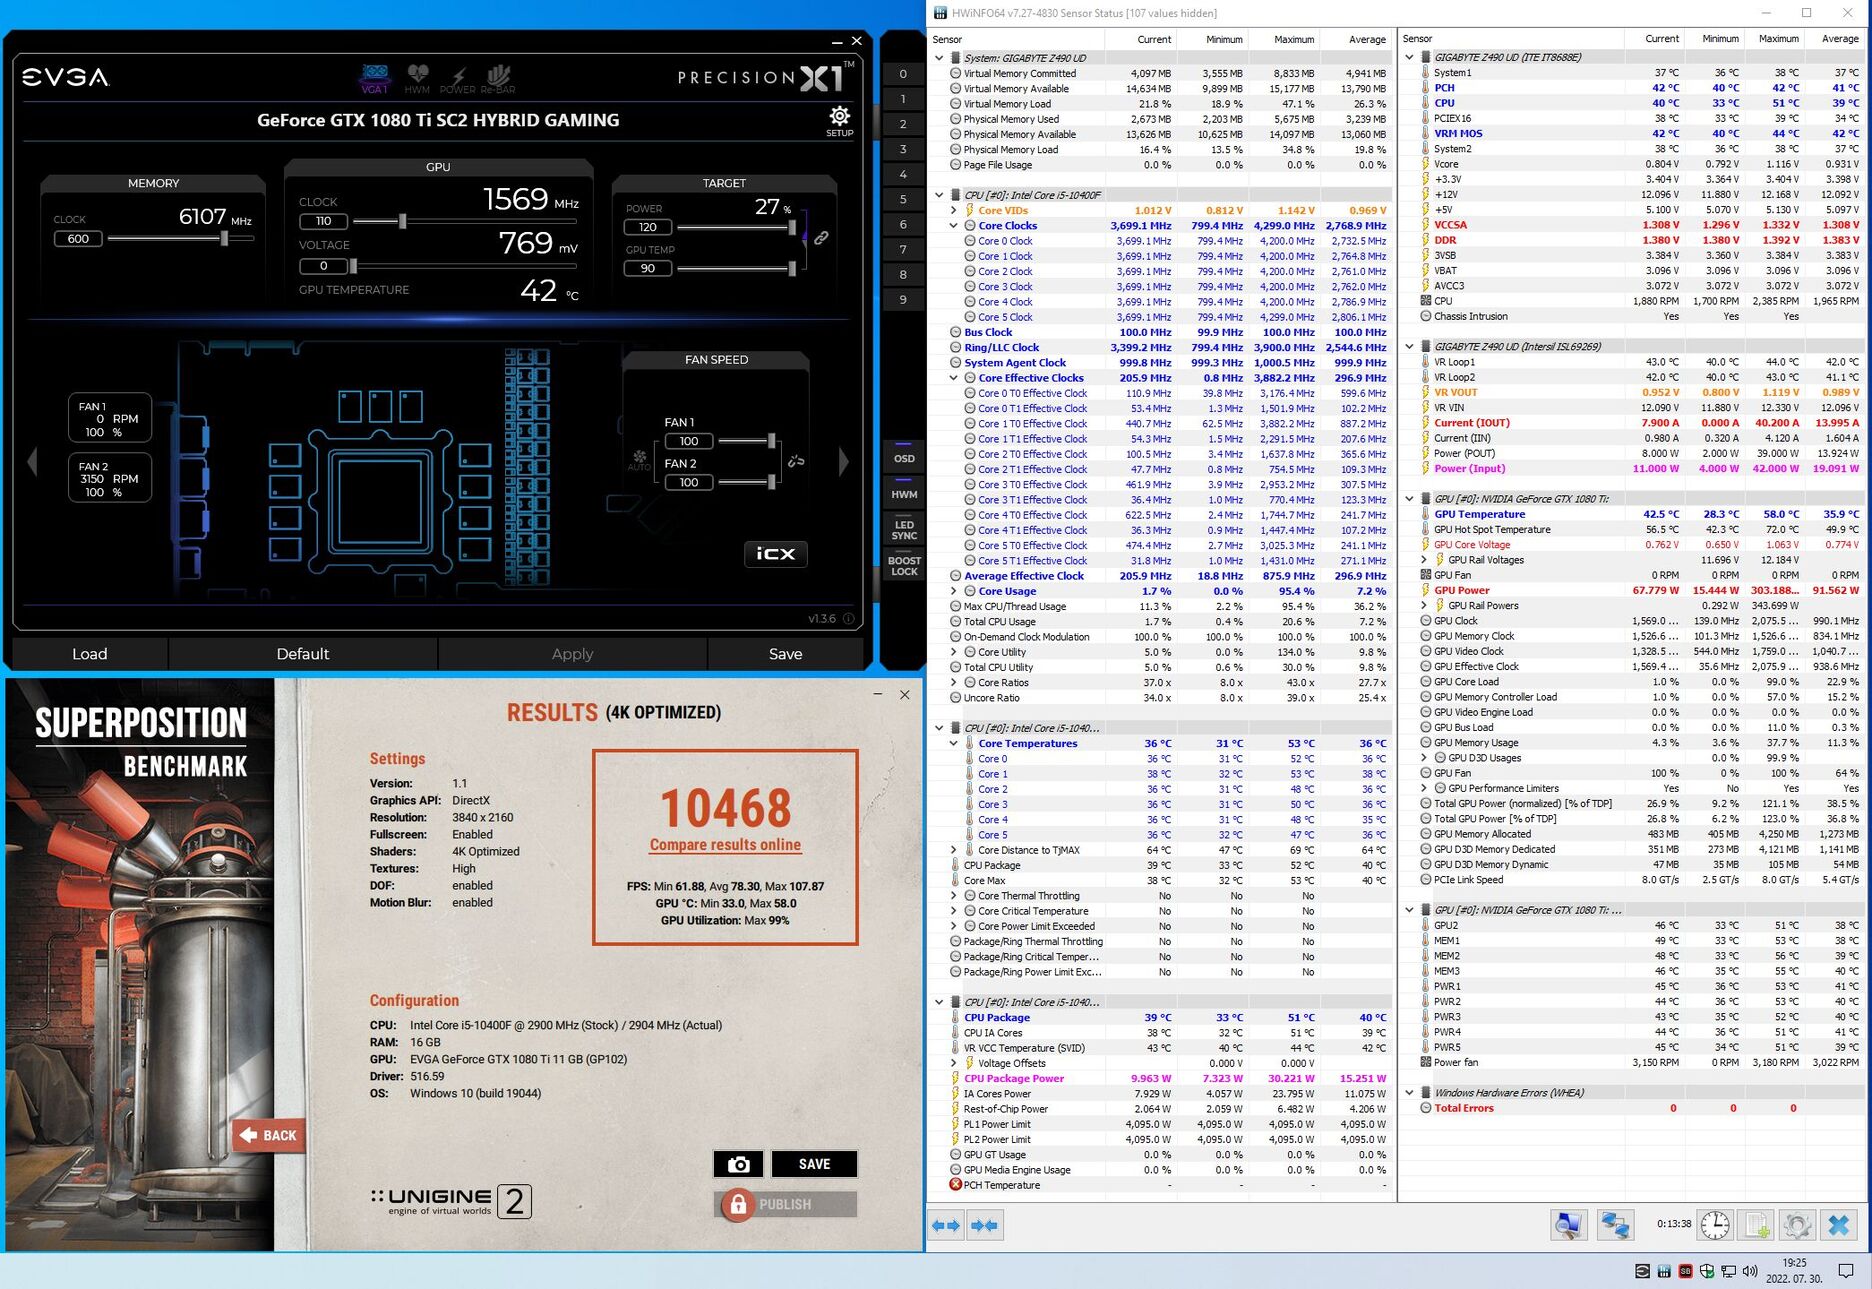This screenshot has height=1289, width=1872.
Task: Open Setup gear in Precision X1
Action: point(839,119)
